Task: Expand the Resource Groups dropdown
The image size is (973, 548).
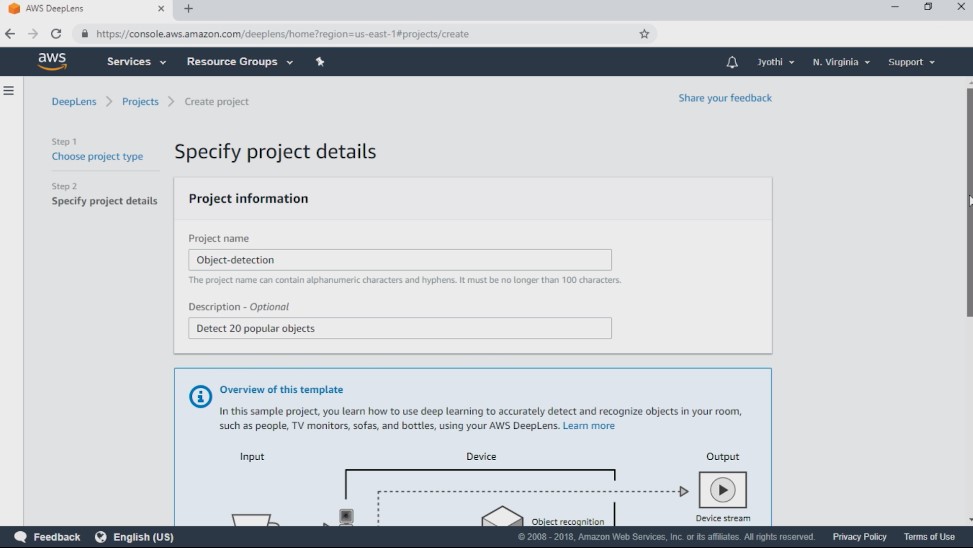Action: tap(240, 61)
